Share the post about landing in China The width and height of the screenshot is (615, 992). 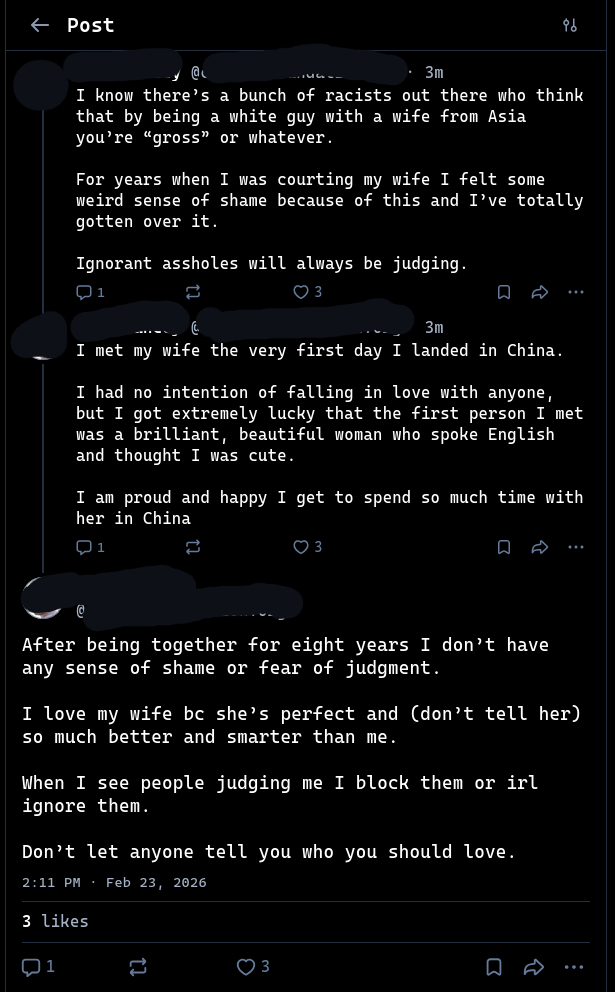pos(540,547)
